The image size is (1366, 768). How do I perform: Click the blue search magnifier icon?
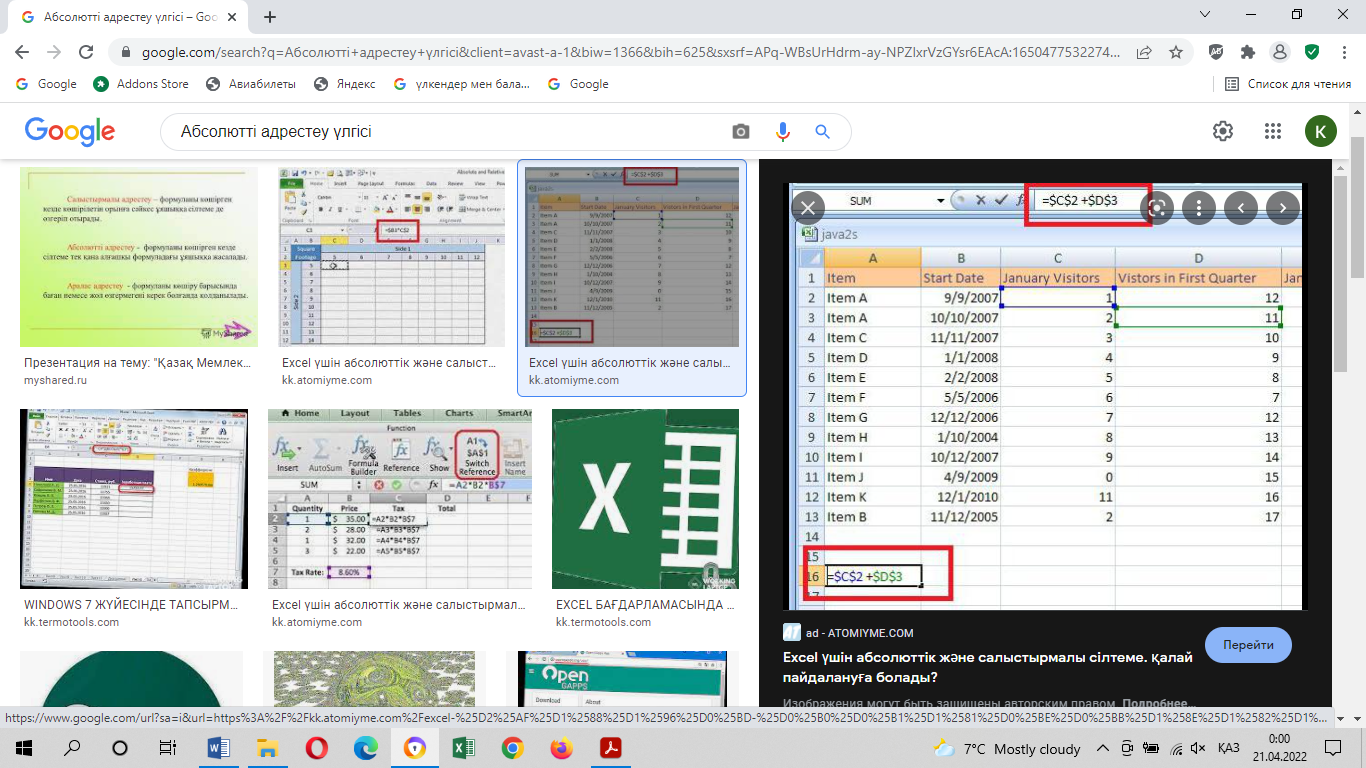(x=823, y=132)
